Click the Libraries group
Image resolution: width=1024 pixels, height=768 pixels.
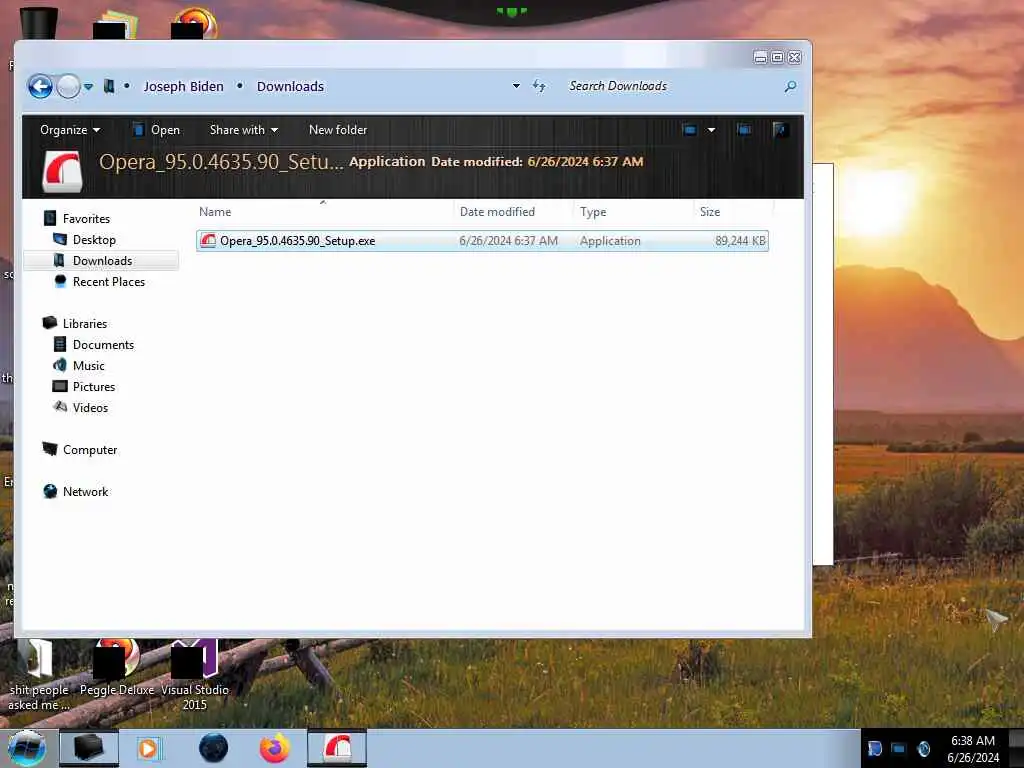tap(84, 323)
